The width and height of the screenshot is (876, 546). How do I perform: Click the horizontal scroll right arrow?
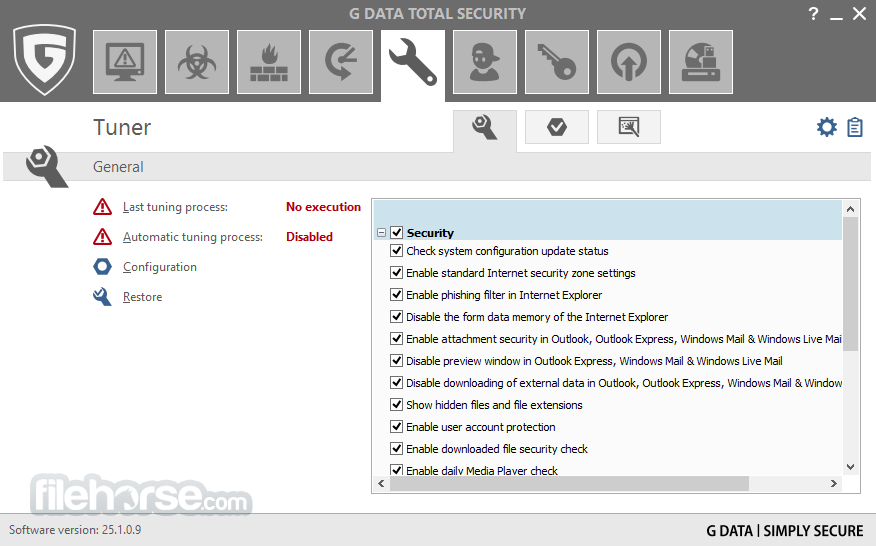834,483
